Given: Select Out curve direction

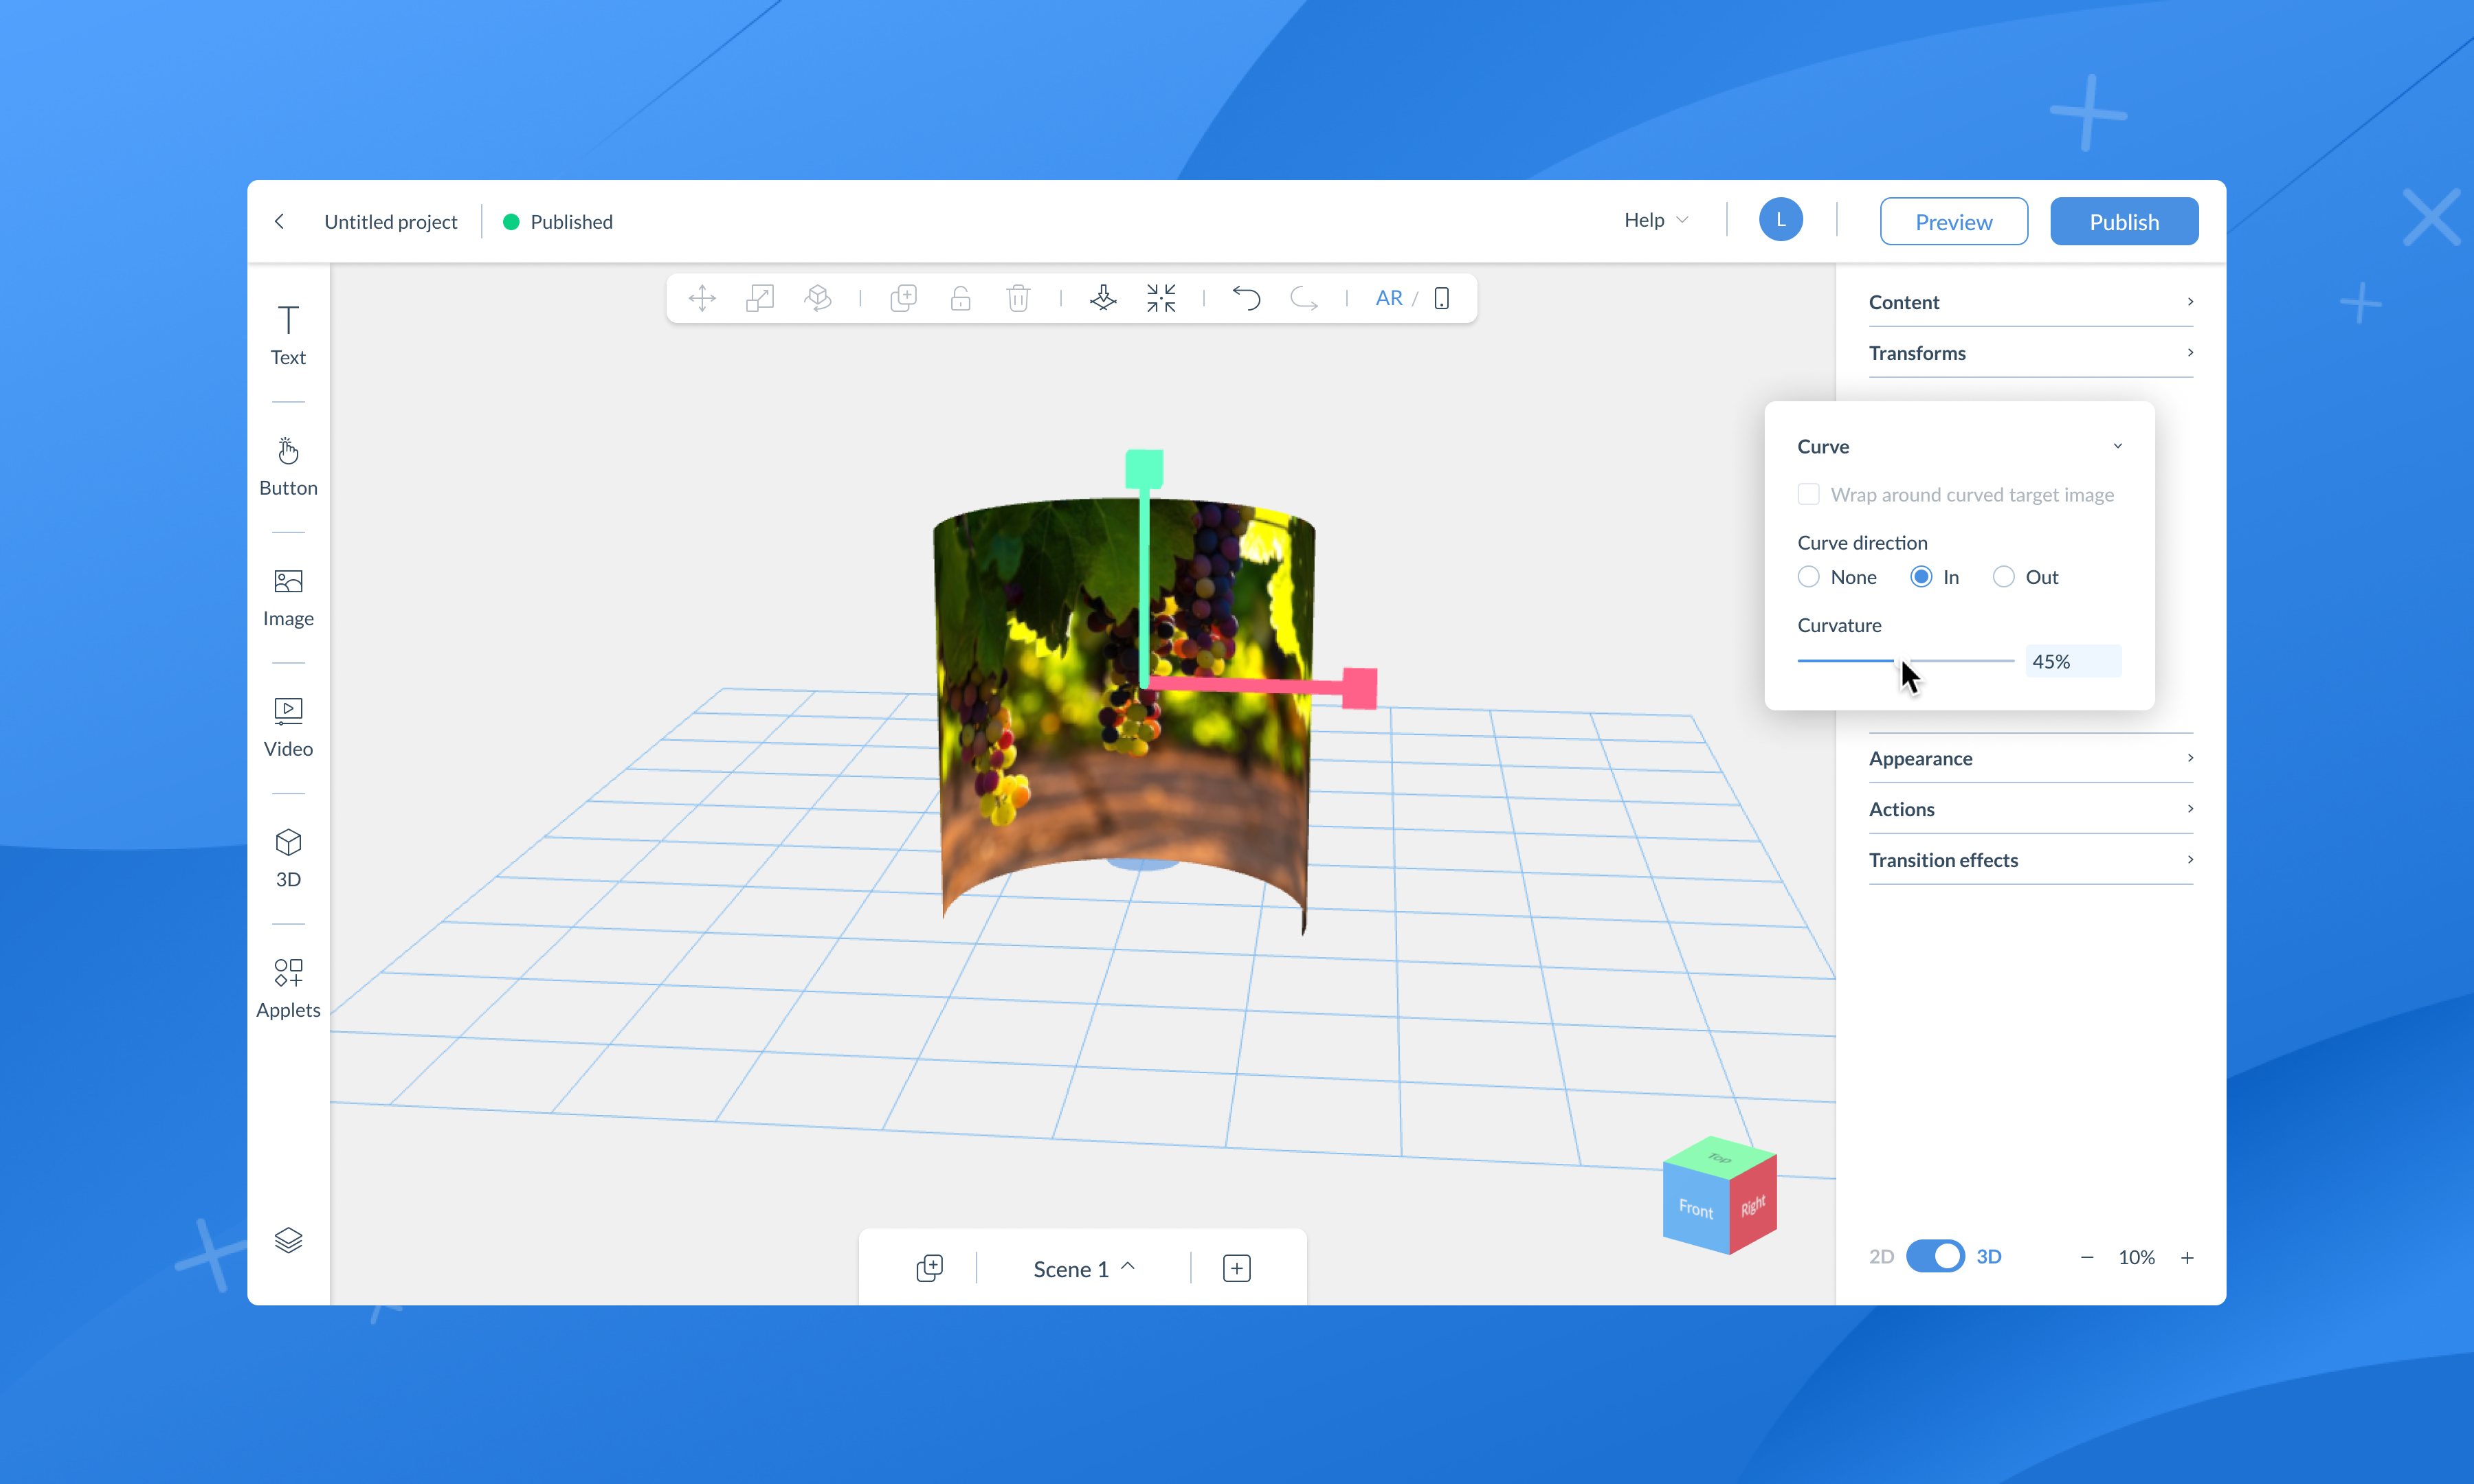Looking at the screenshot, I should click(2003, 577).
